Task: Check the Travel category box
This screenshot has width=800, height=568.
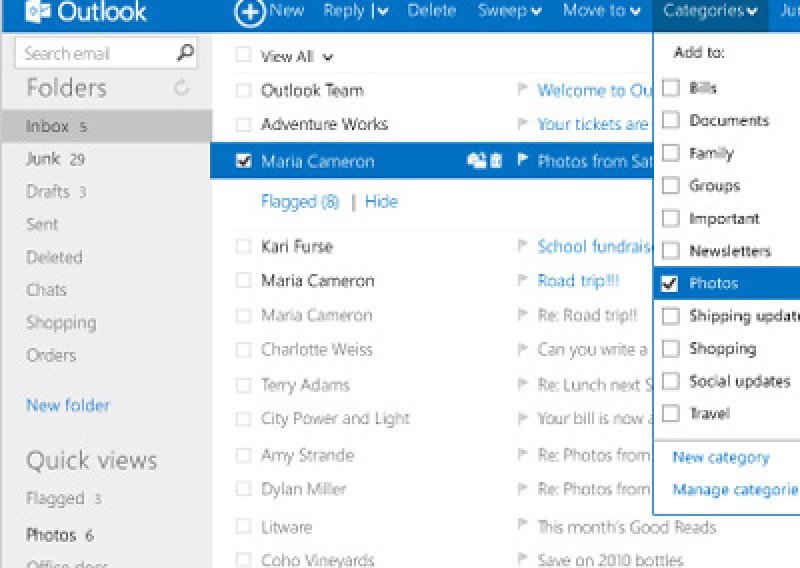Action: [670, 413]
